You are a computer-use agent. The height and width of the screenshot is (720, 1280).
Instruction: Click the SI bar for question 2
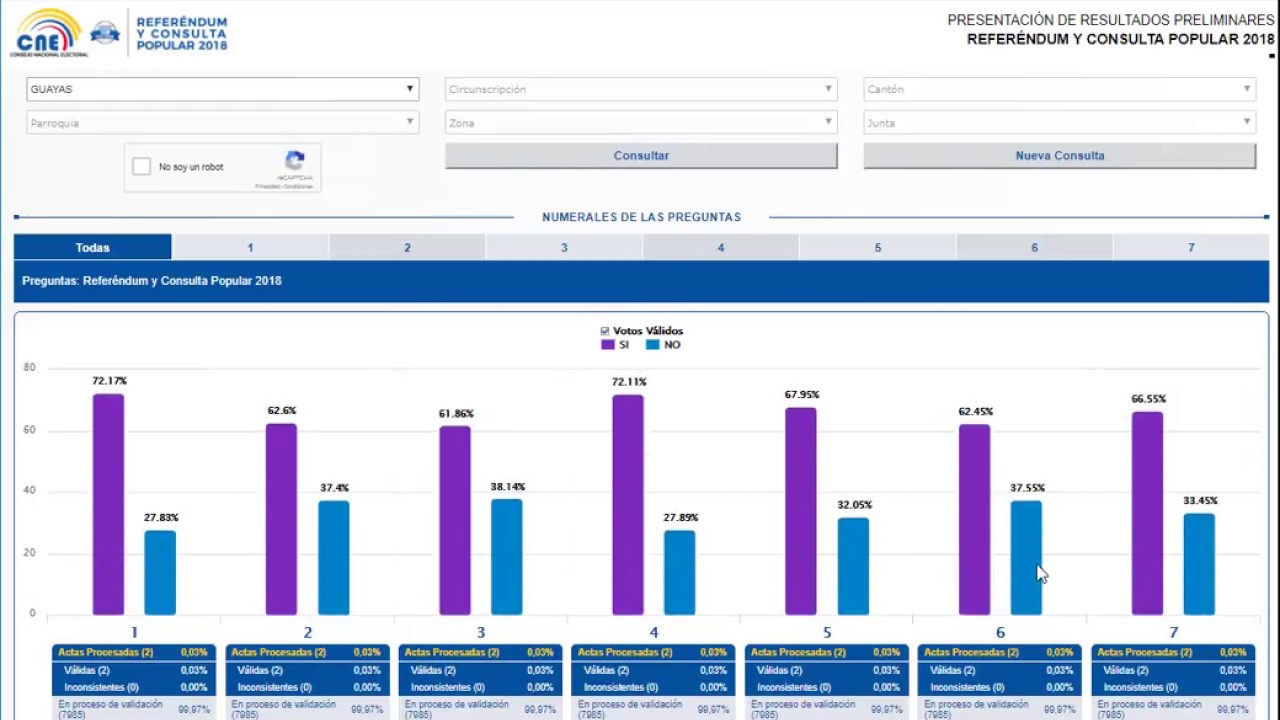coord(282,519)
